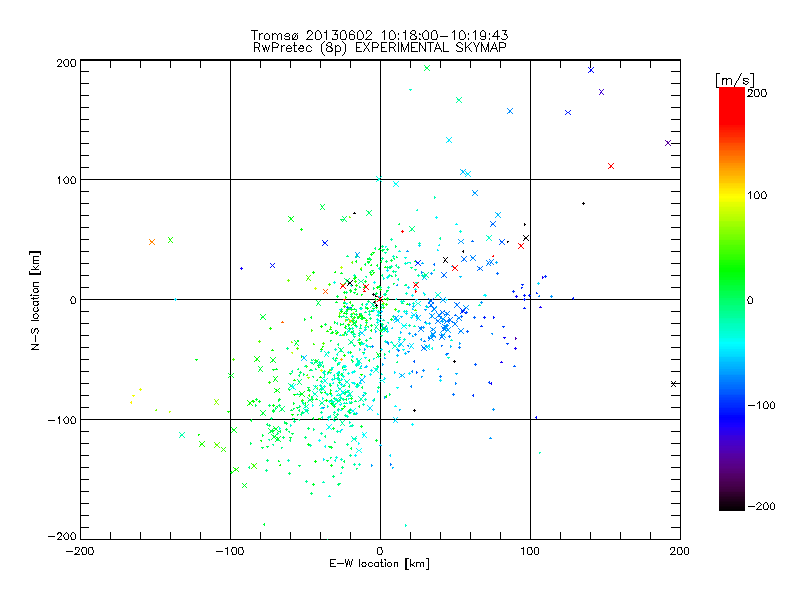Click the 200 tick label on the N-S axis
This screenshot has width=800, height=600.
pos(66,63)
